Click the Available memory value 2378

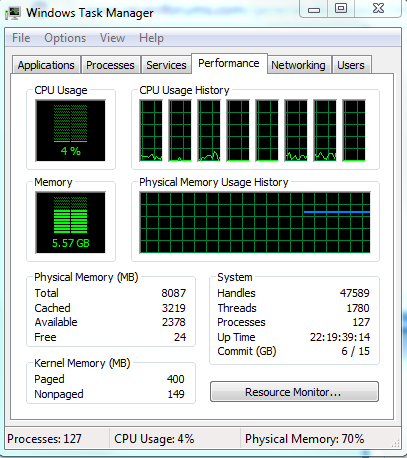tap(174, 322)
